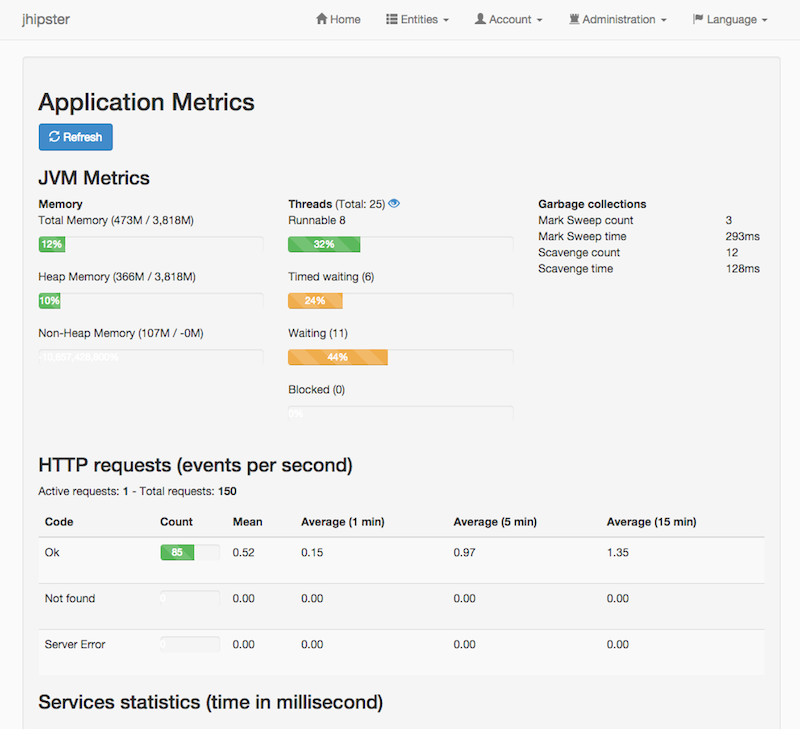Screen dimensions: 800x729
Task: Click the list icon beside Entities
Action: [x=392, y=19]
